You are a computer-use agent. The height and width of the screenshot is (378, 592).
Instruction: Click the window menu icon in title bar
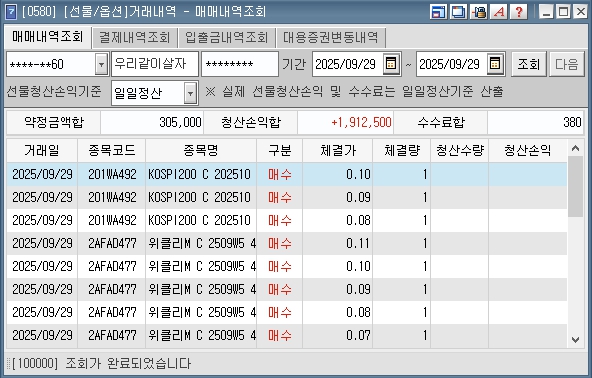11,12
